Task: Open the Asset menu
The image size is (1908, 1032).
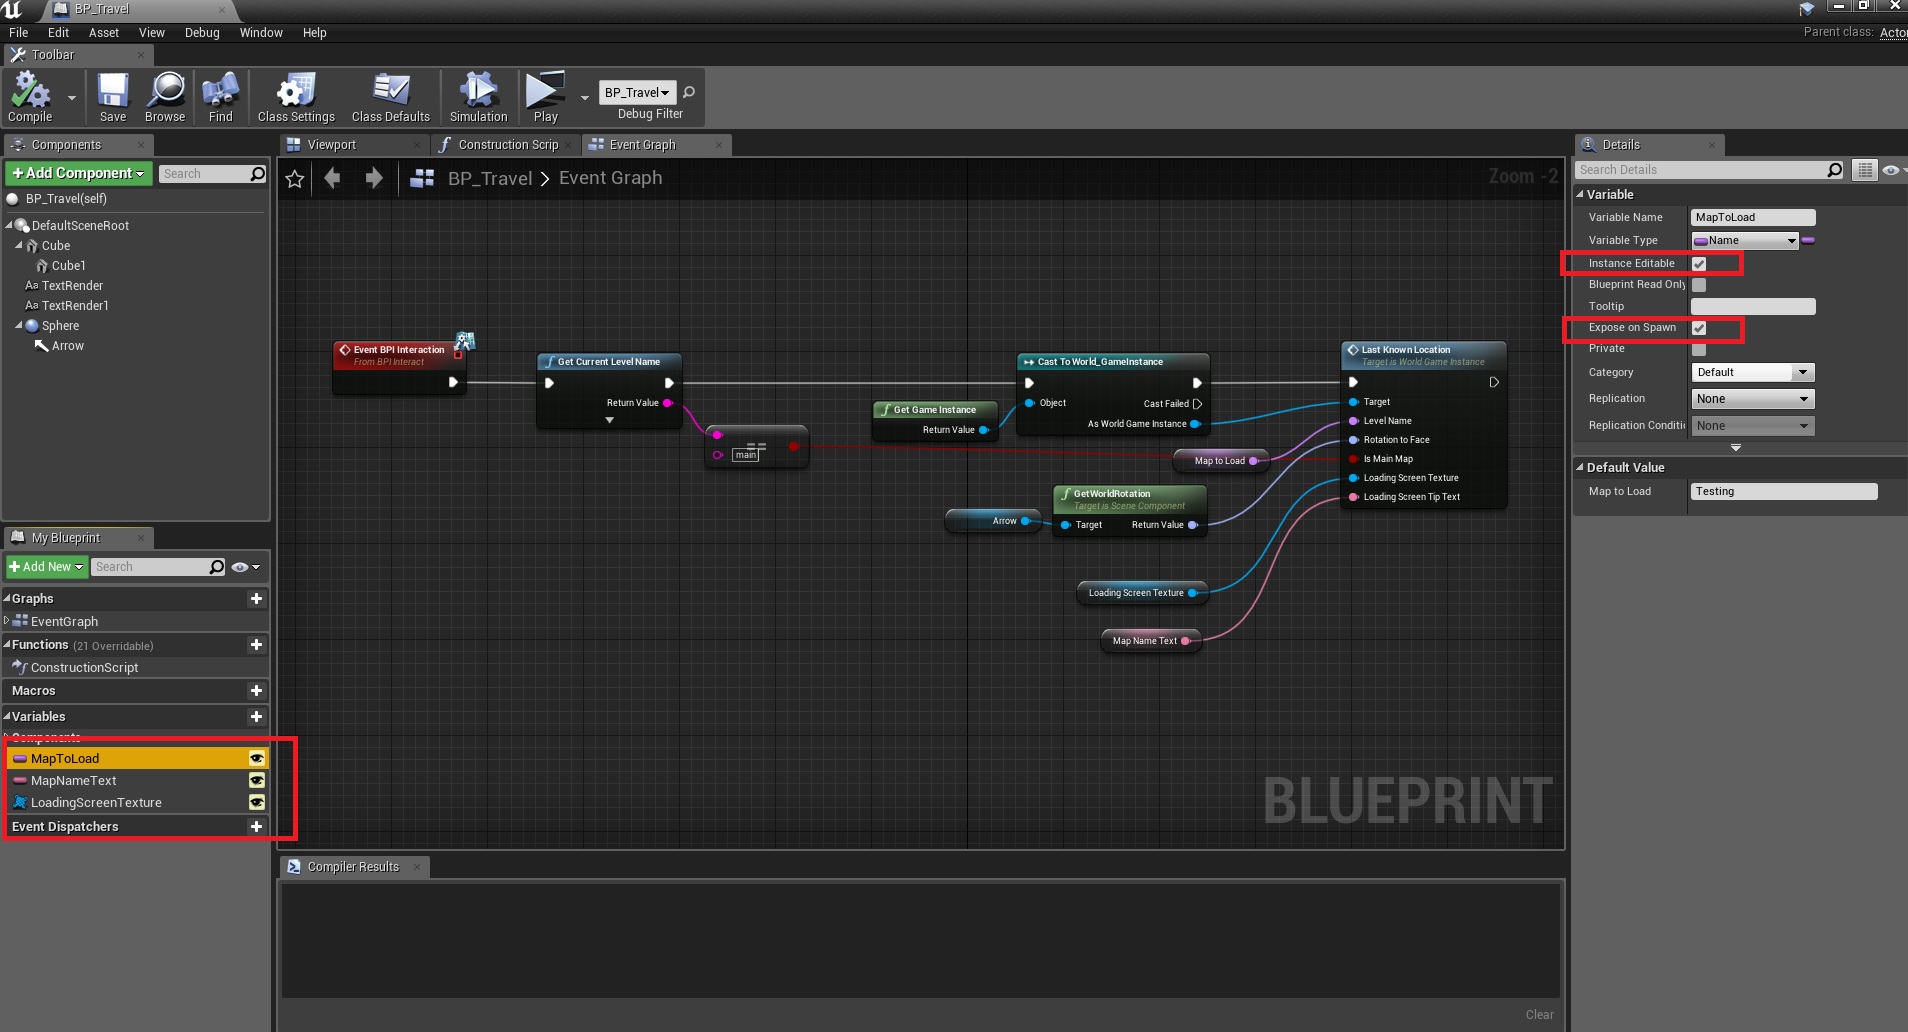Action: pyautogui.click(x=103, y=33)
